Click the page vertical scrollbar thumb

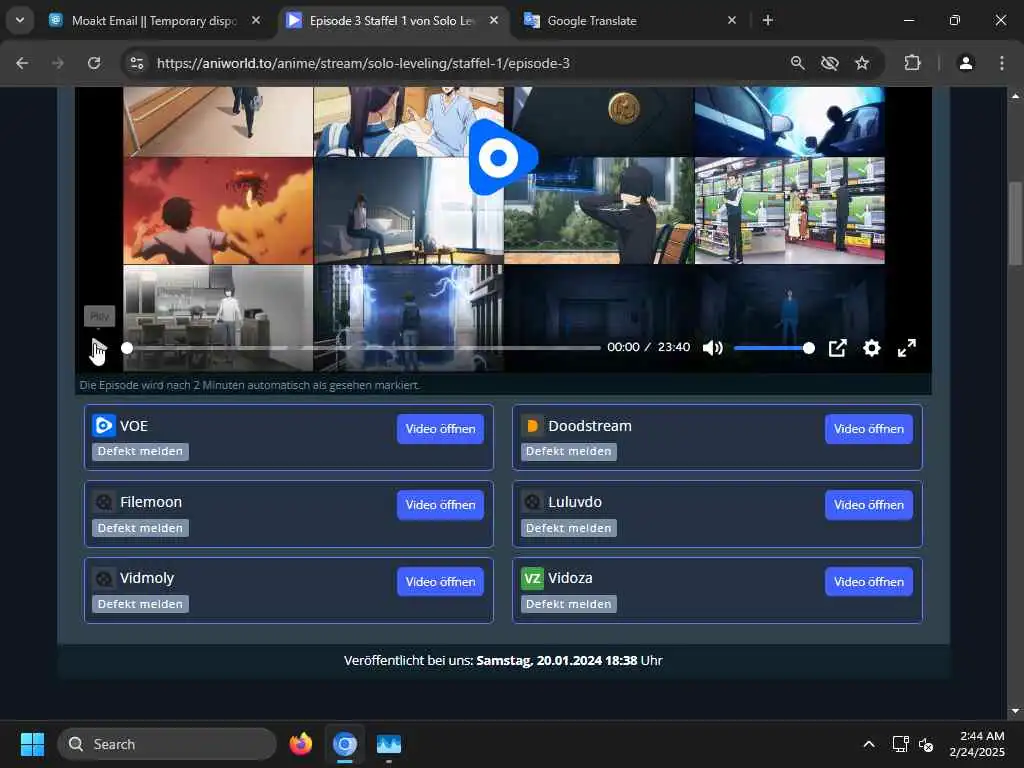point(1016,223)
